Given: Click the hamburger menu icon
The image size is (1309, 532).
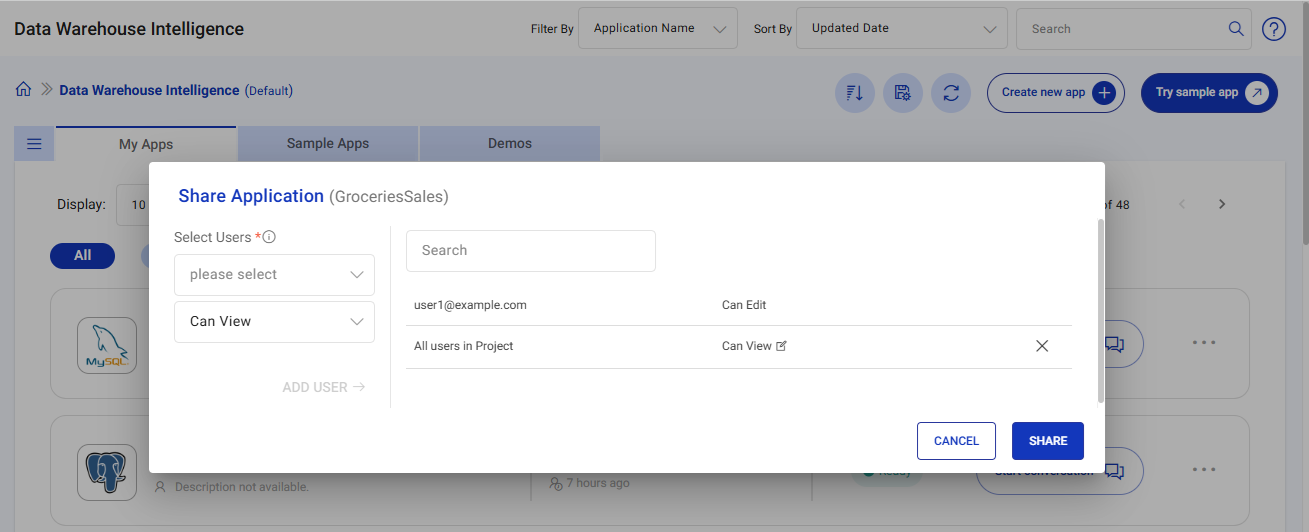Looking at the screenshot, I should (34, 144).
